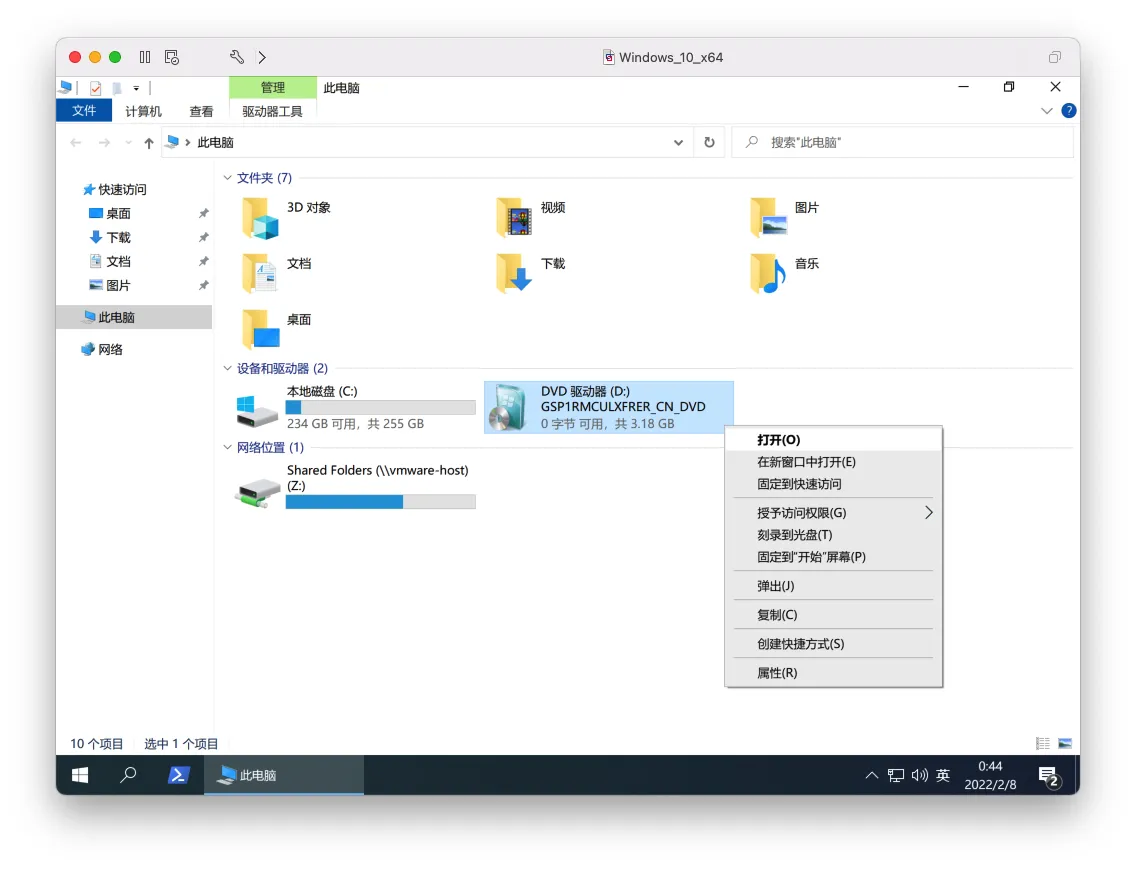The image size is (1136, 869).
Task: Choose 复制(C) from the context menu
Action: click(833, 615)
